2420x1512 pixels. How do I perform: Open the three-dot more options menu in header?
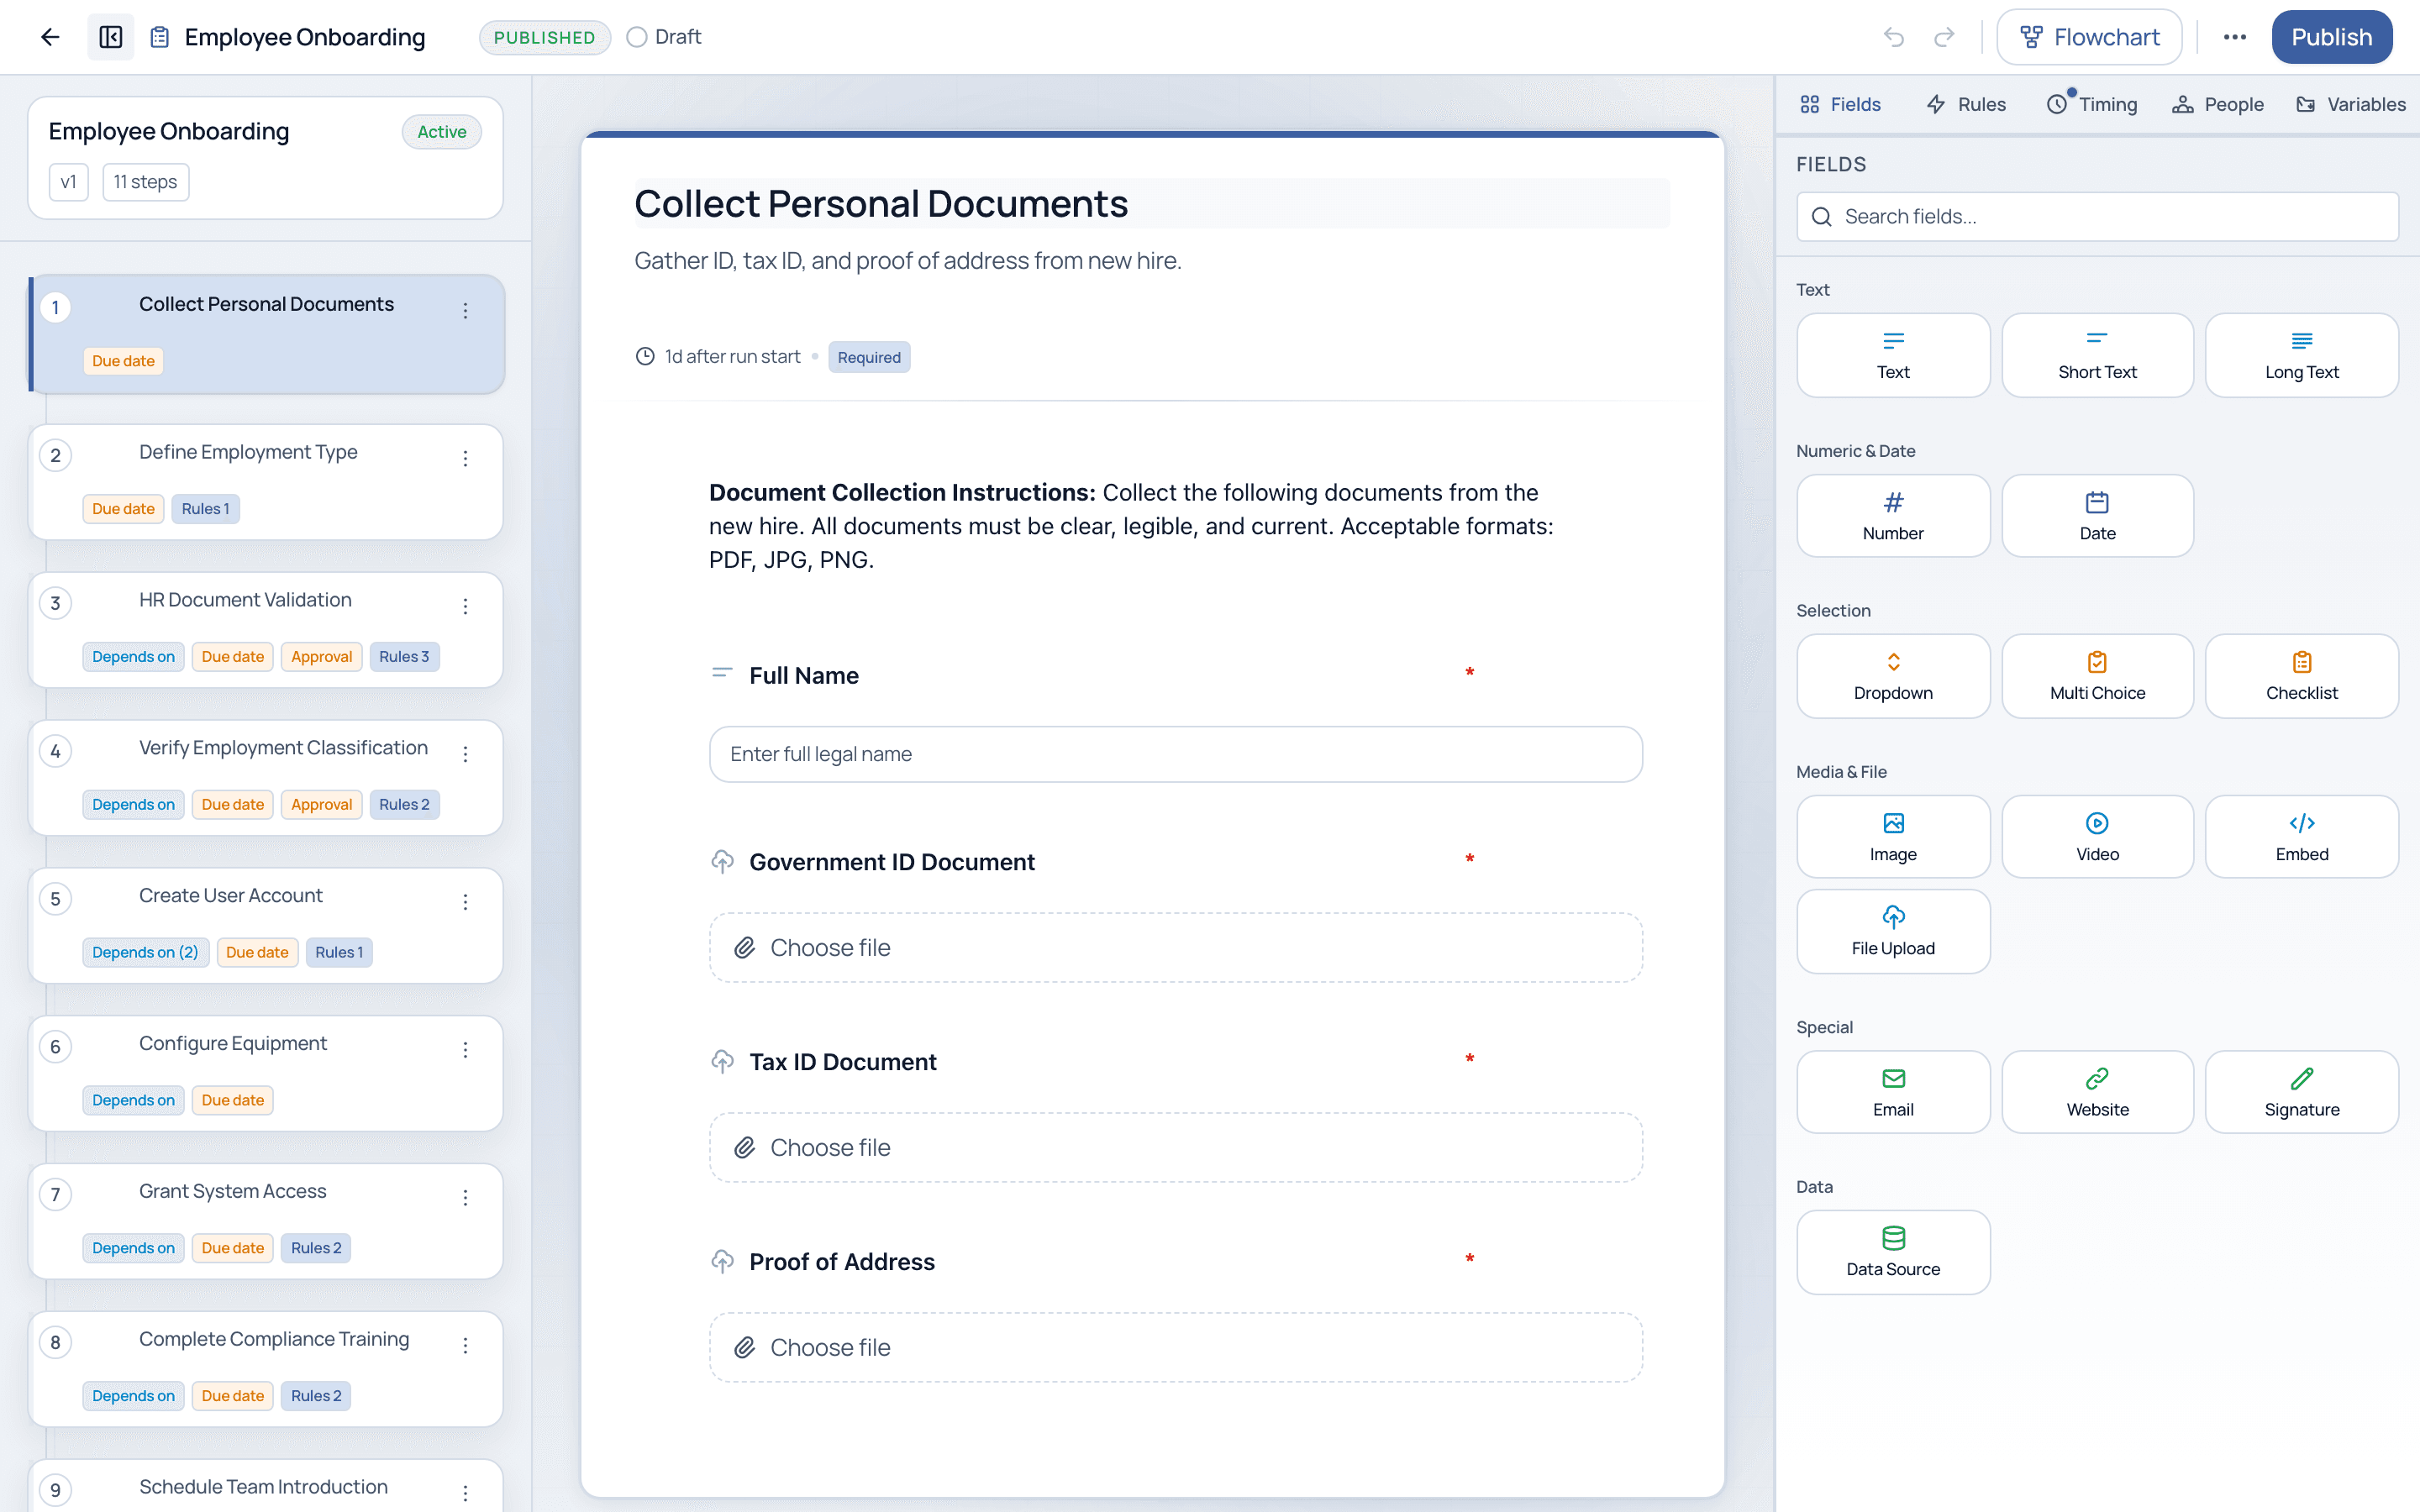pos(2235,37)
